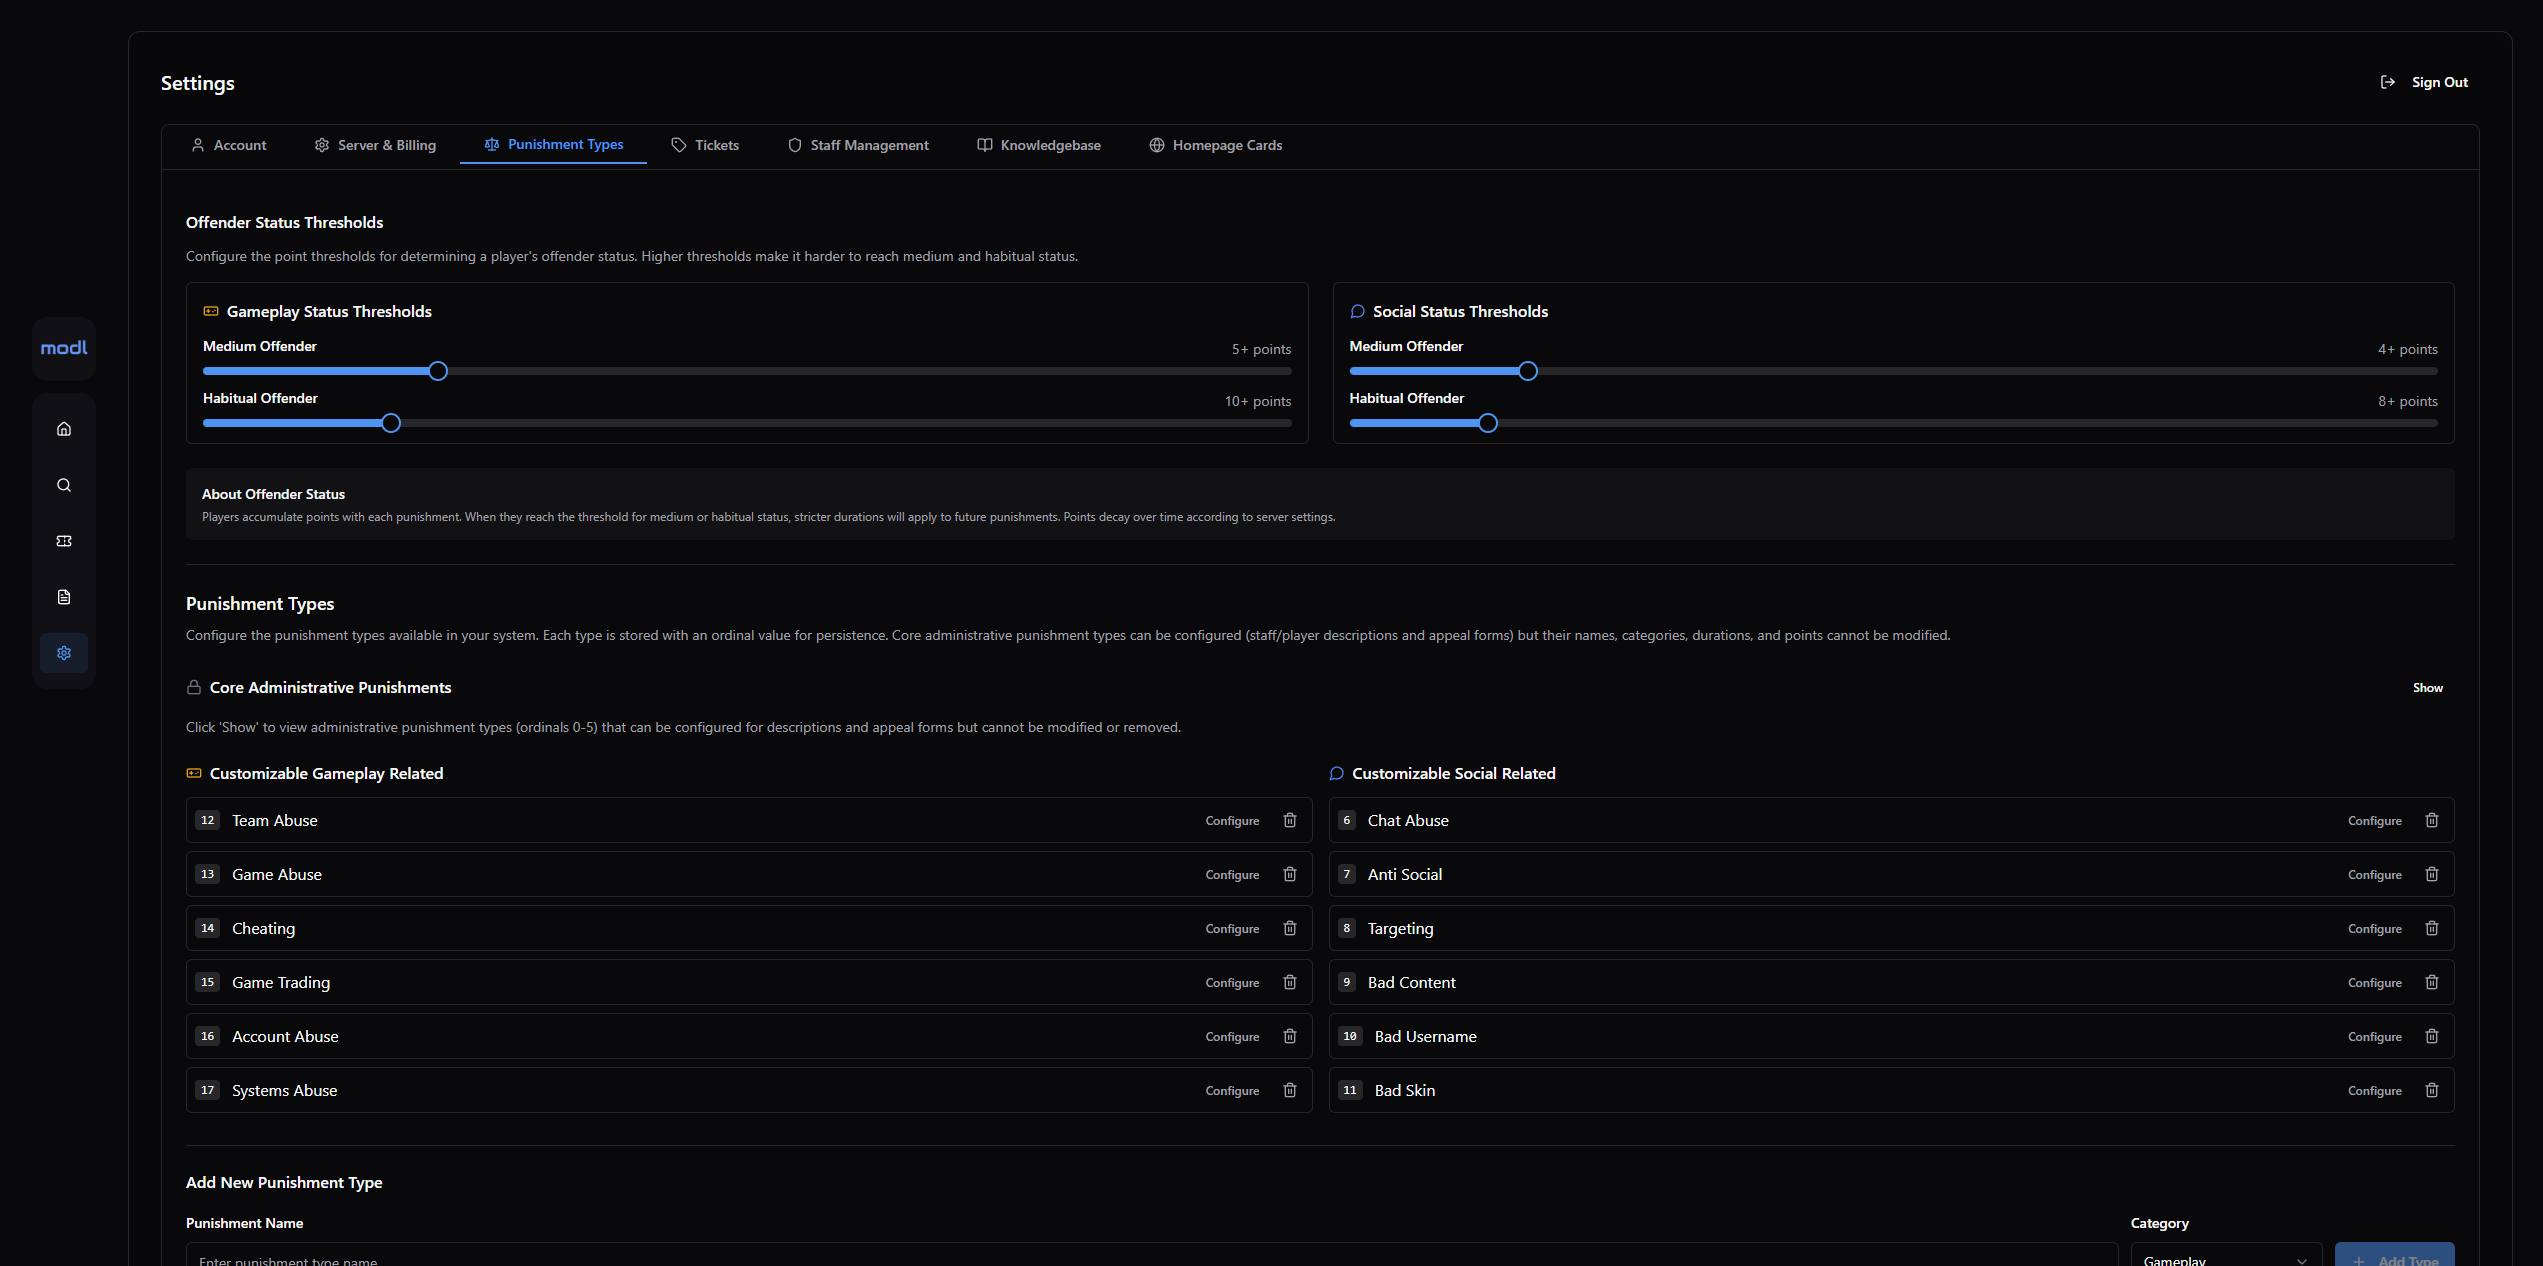This screenshot has width=2543, height=1266.
Task: Click the Team Abuse ordinal badge 12
Action: pos(207,820)
